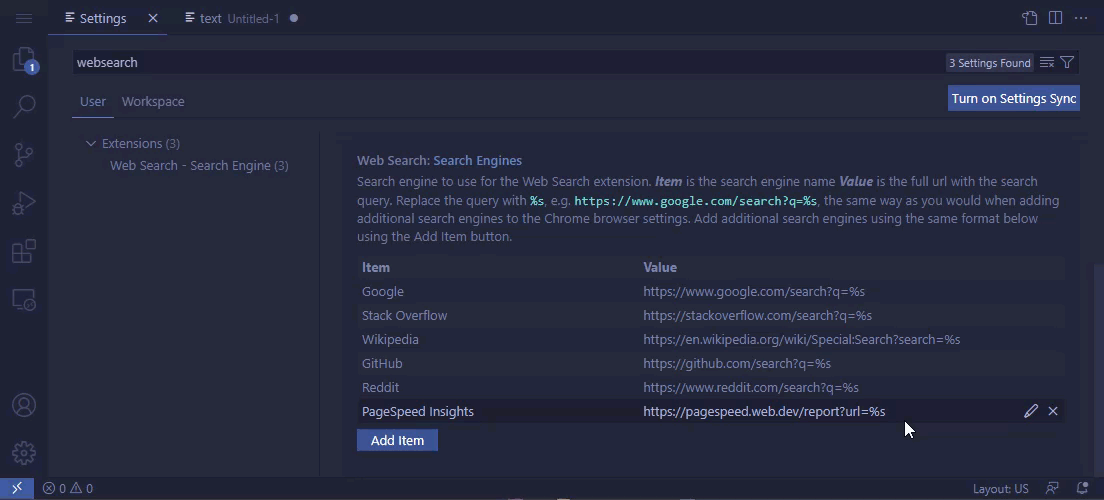Click the pagespeed.web.dev URL value

click(x=764, y=411)
